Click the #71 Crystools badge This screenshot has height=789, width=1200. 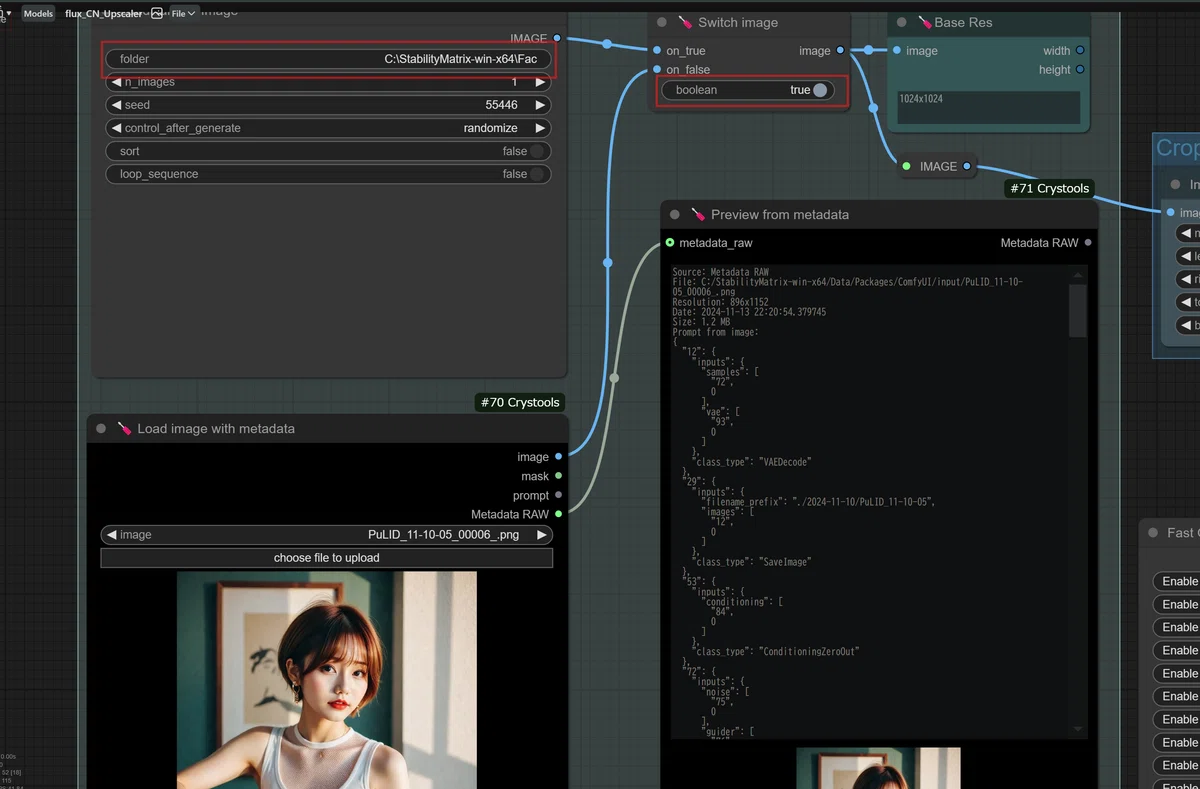pos(1050,188)
